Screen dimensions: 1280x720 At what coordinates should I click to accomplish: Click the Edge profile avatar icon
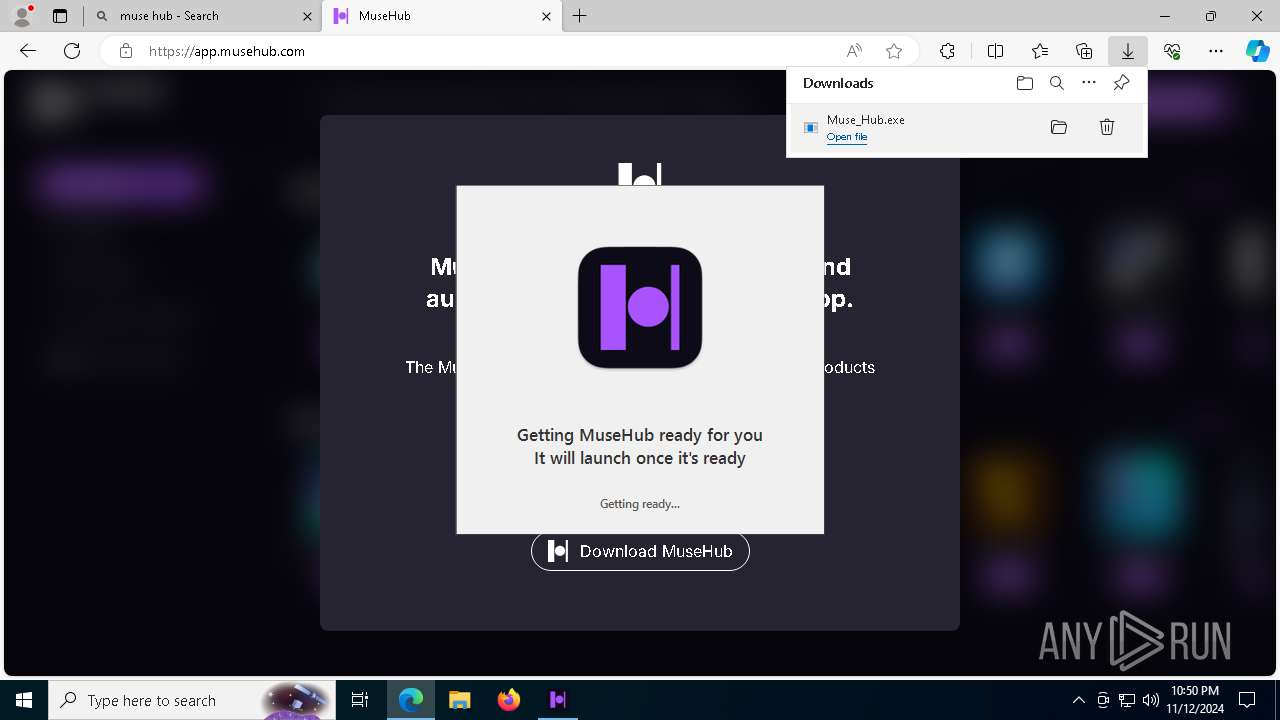(x=22, y=16)
